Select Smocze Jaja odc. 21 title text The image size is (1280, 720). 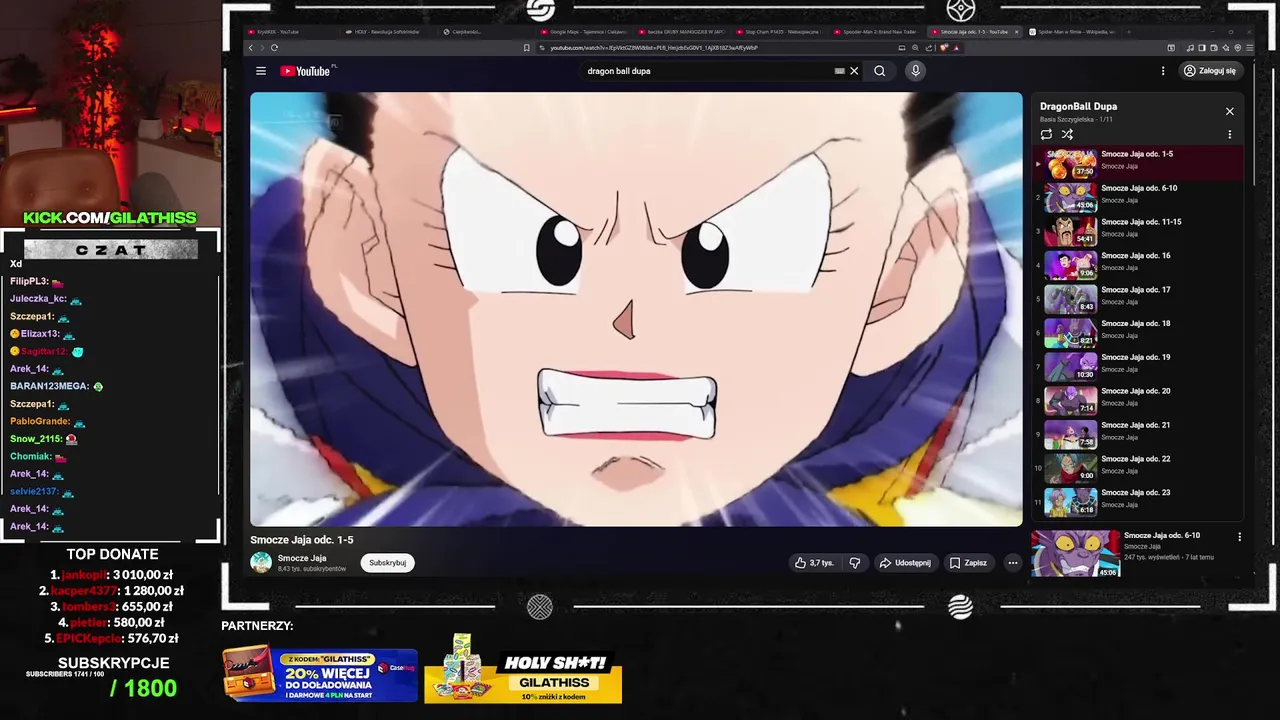[x=1135, y=425]
